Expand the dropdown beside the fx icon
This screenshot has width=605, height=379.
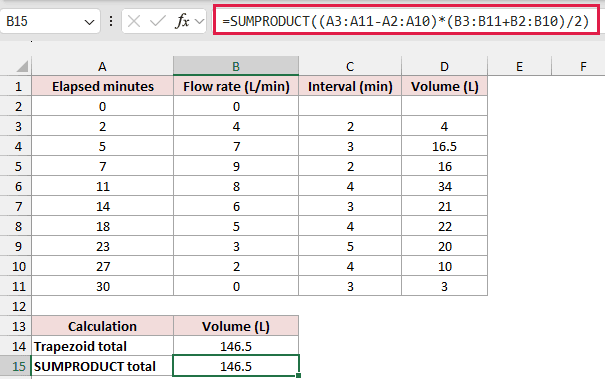199,21
